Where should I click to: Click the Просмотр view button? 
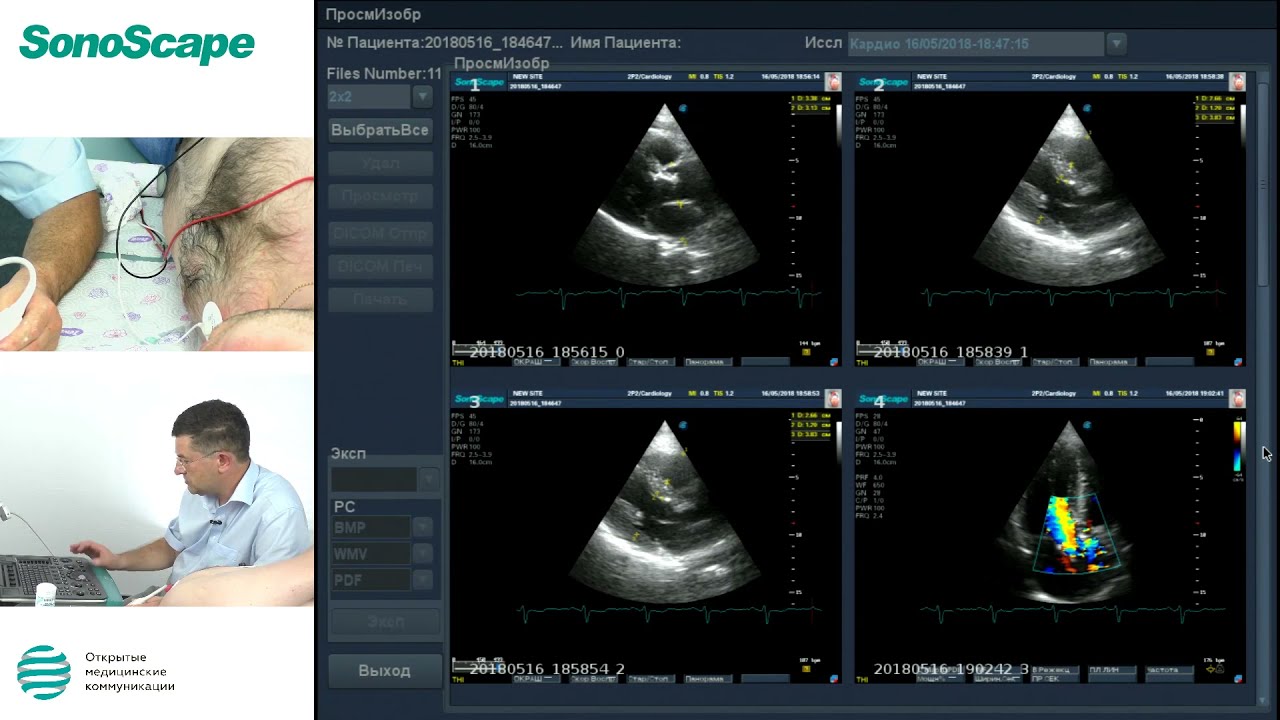click(x=380, y=196)
